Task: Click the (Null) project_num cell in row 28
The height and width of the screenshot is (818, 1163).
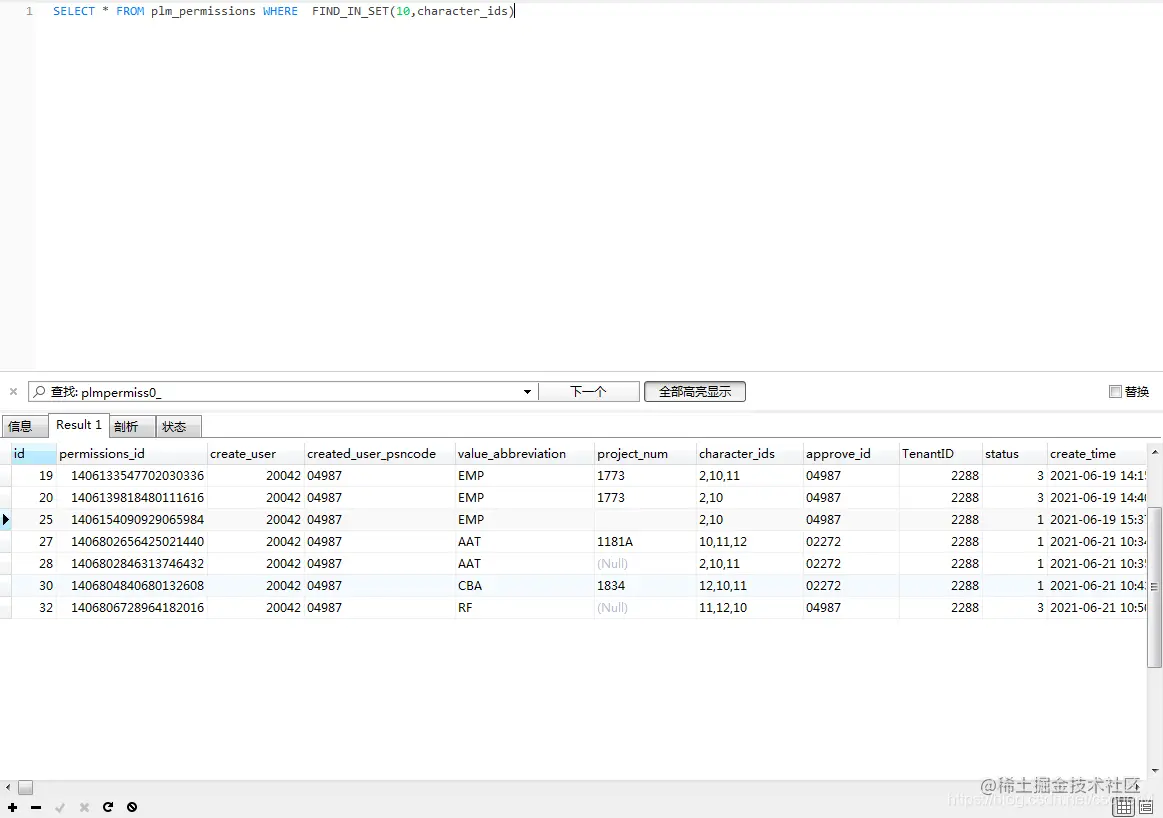Action: (646, 564)
